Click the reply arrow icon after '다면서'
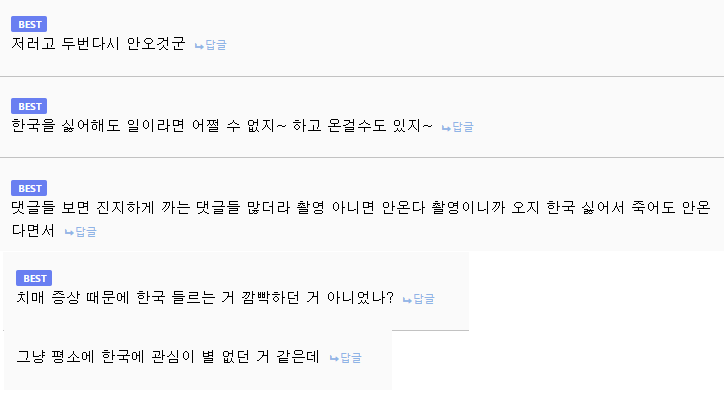 (69, 232)
